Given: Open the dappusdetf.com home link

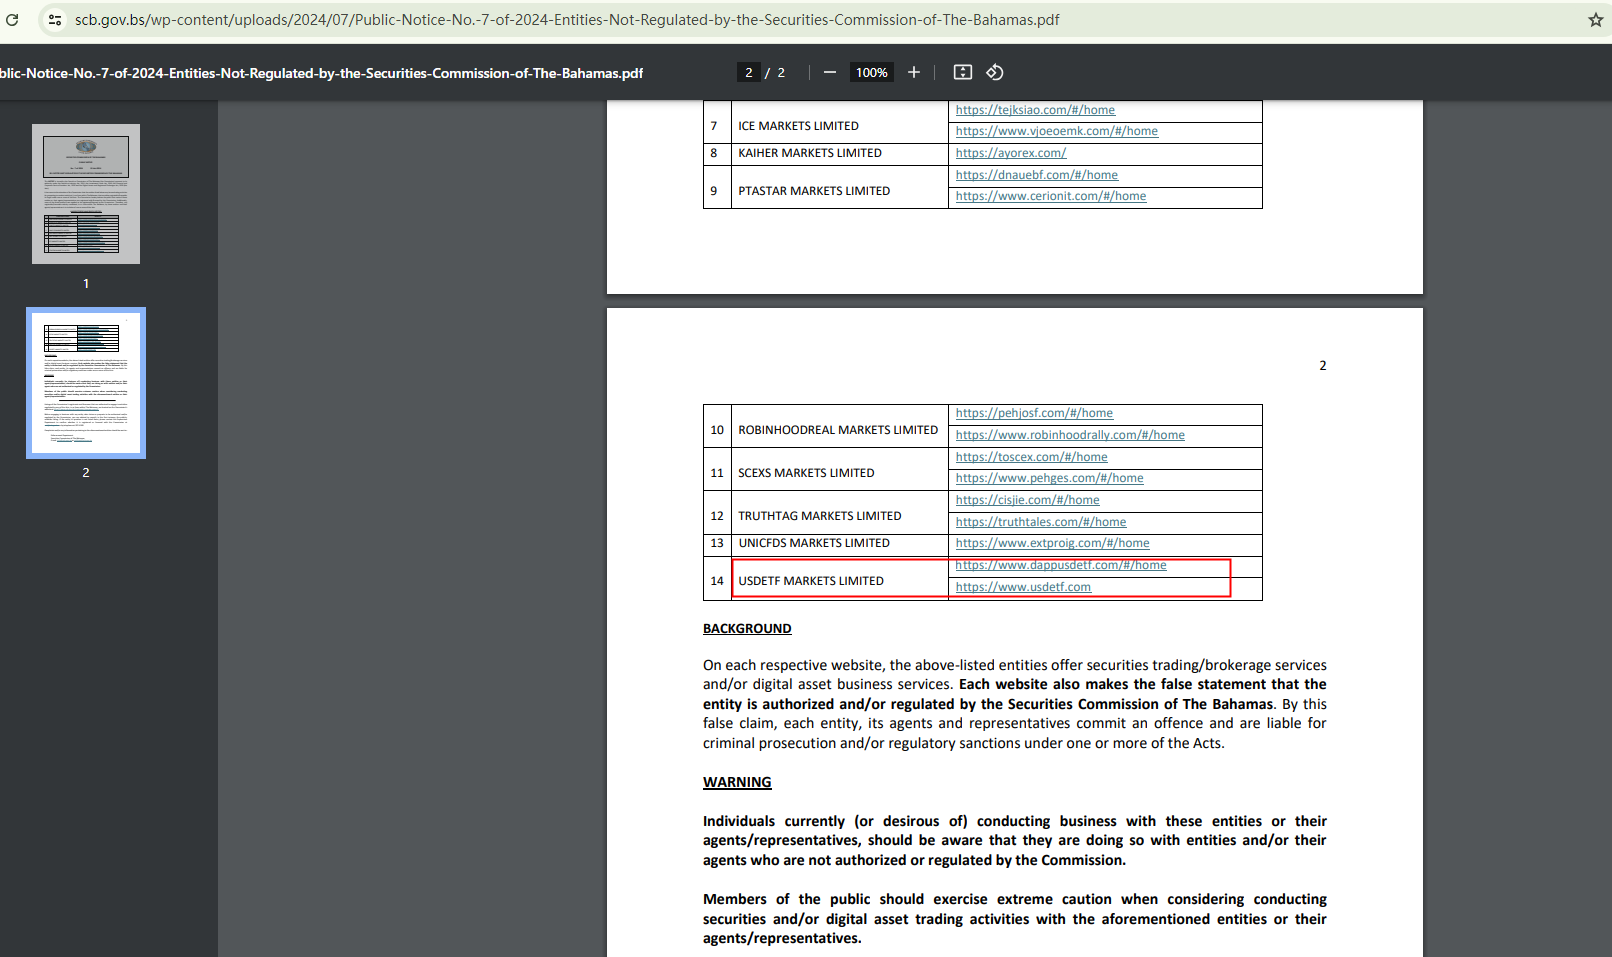Looking at the screenshot, I should click(1060, 565).
